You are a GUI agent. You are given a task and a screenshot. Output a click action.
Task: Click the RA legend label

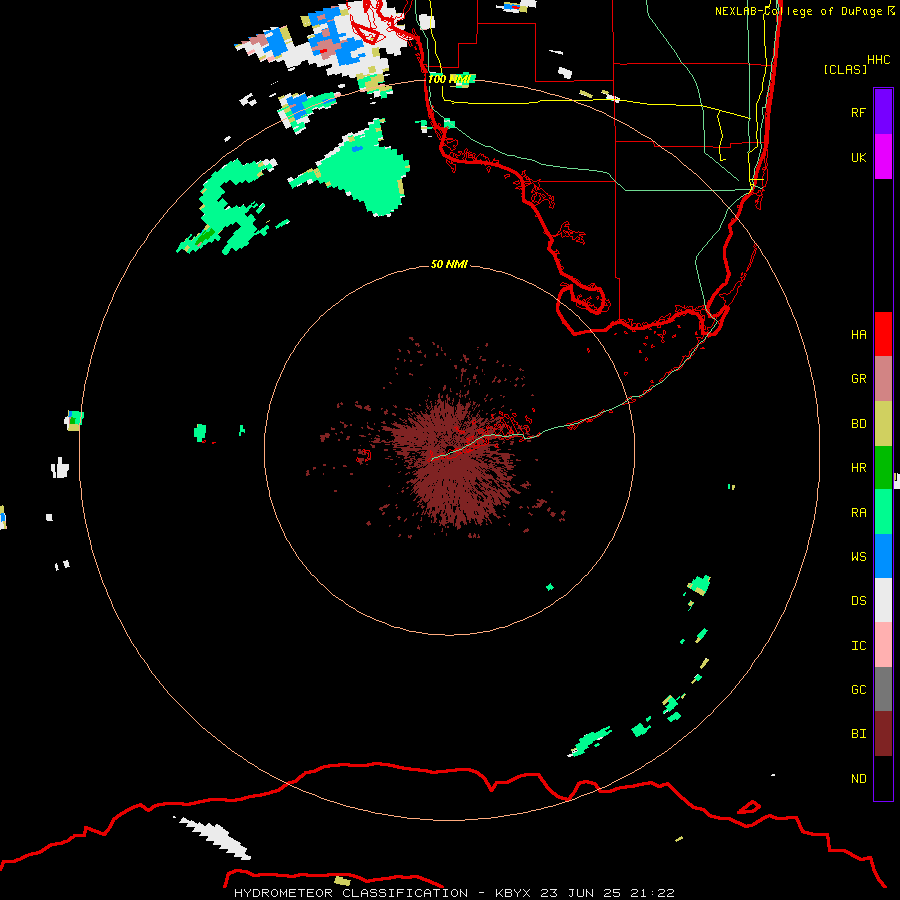[x=858, y=513]
